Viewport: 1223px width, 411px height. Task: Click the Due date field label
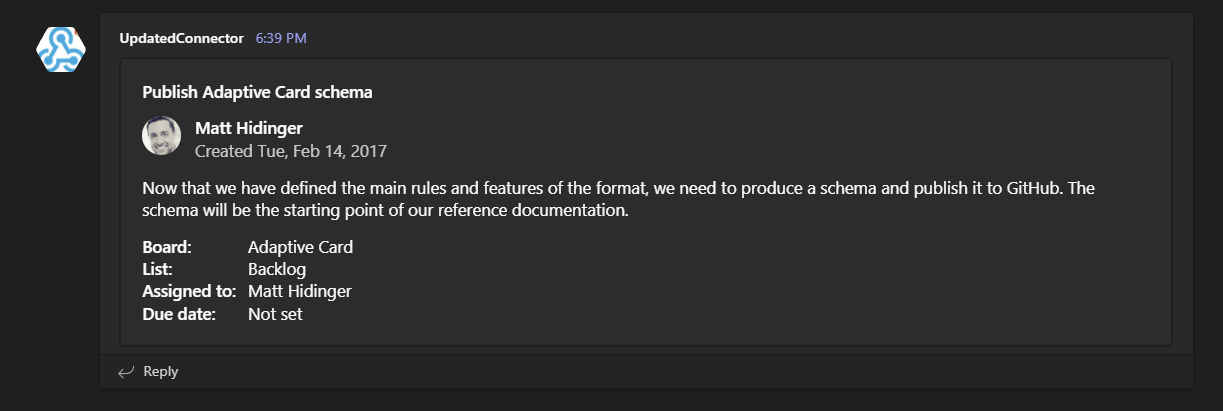(x=179, y=314)
